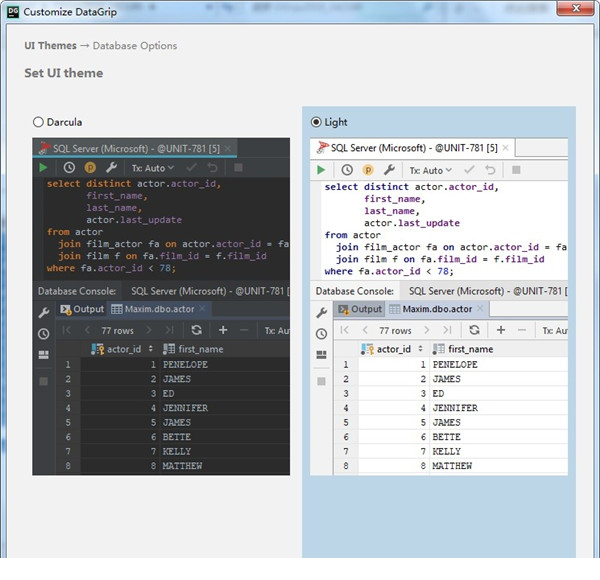
Task: Click first page icon in Light results toolbar
Action: pyautogui.click(x=344, y=330)
